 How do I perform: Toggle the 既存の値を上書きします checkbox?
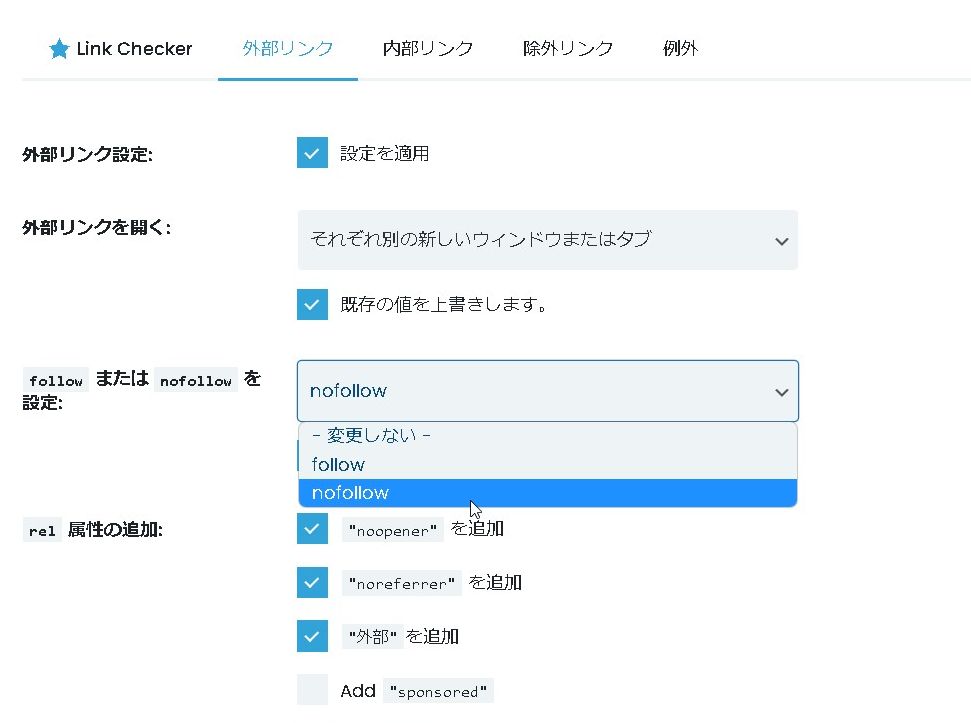pos(312,304)
